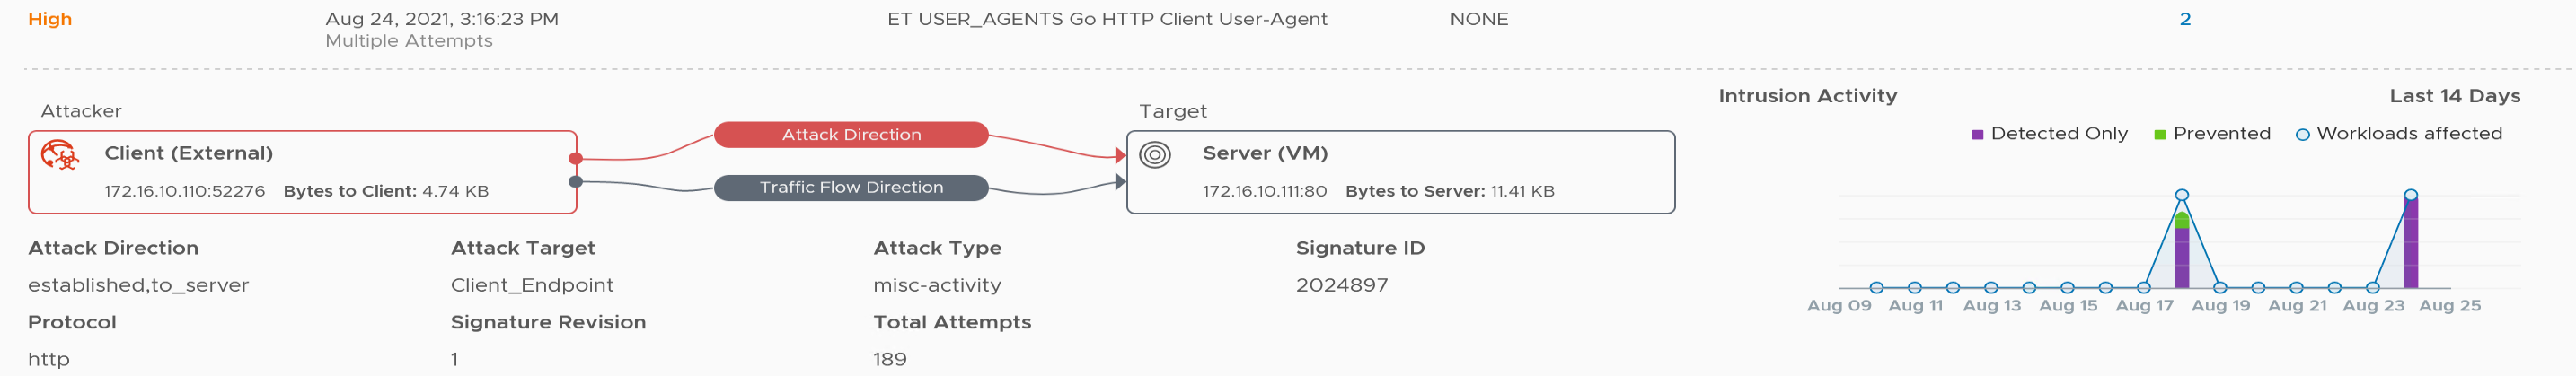
Task: Click the Aug 24 chart peak marker
Action: pyautogui.click(x=2411, y=195)
